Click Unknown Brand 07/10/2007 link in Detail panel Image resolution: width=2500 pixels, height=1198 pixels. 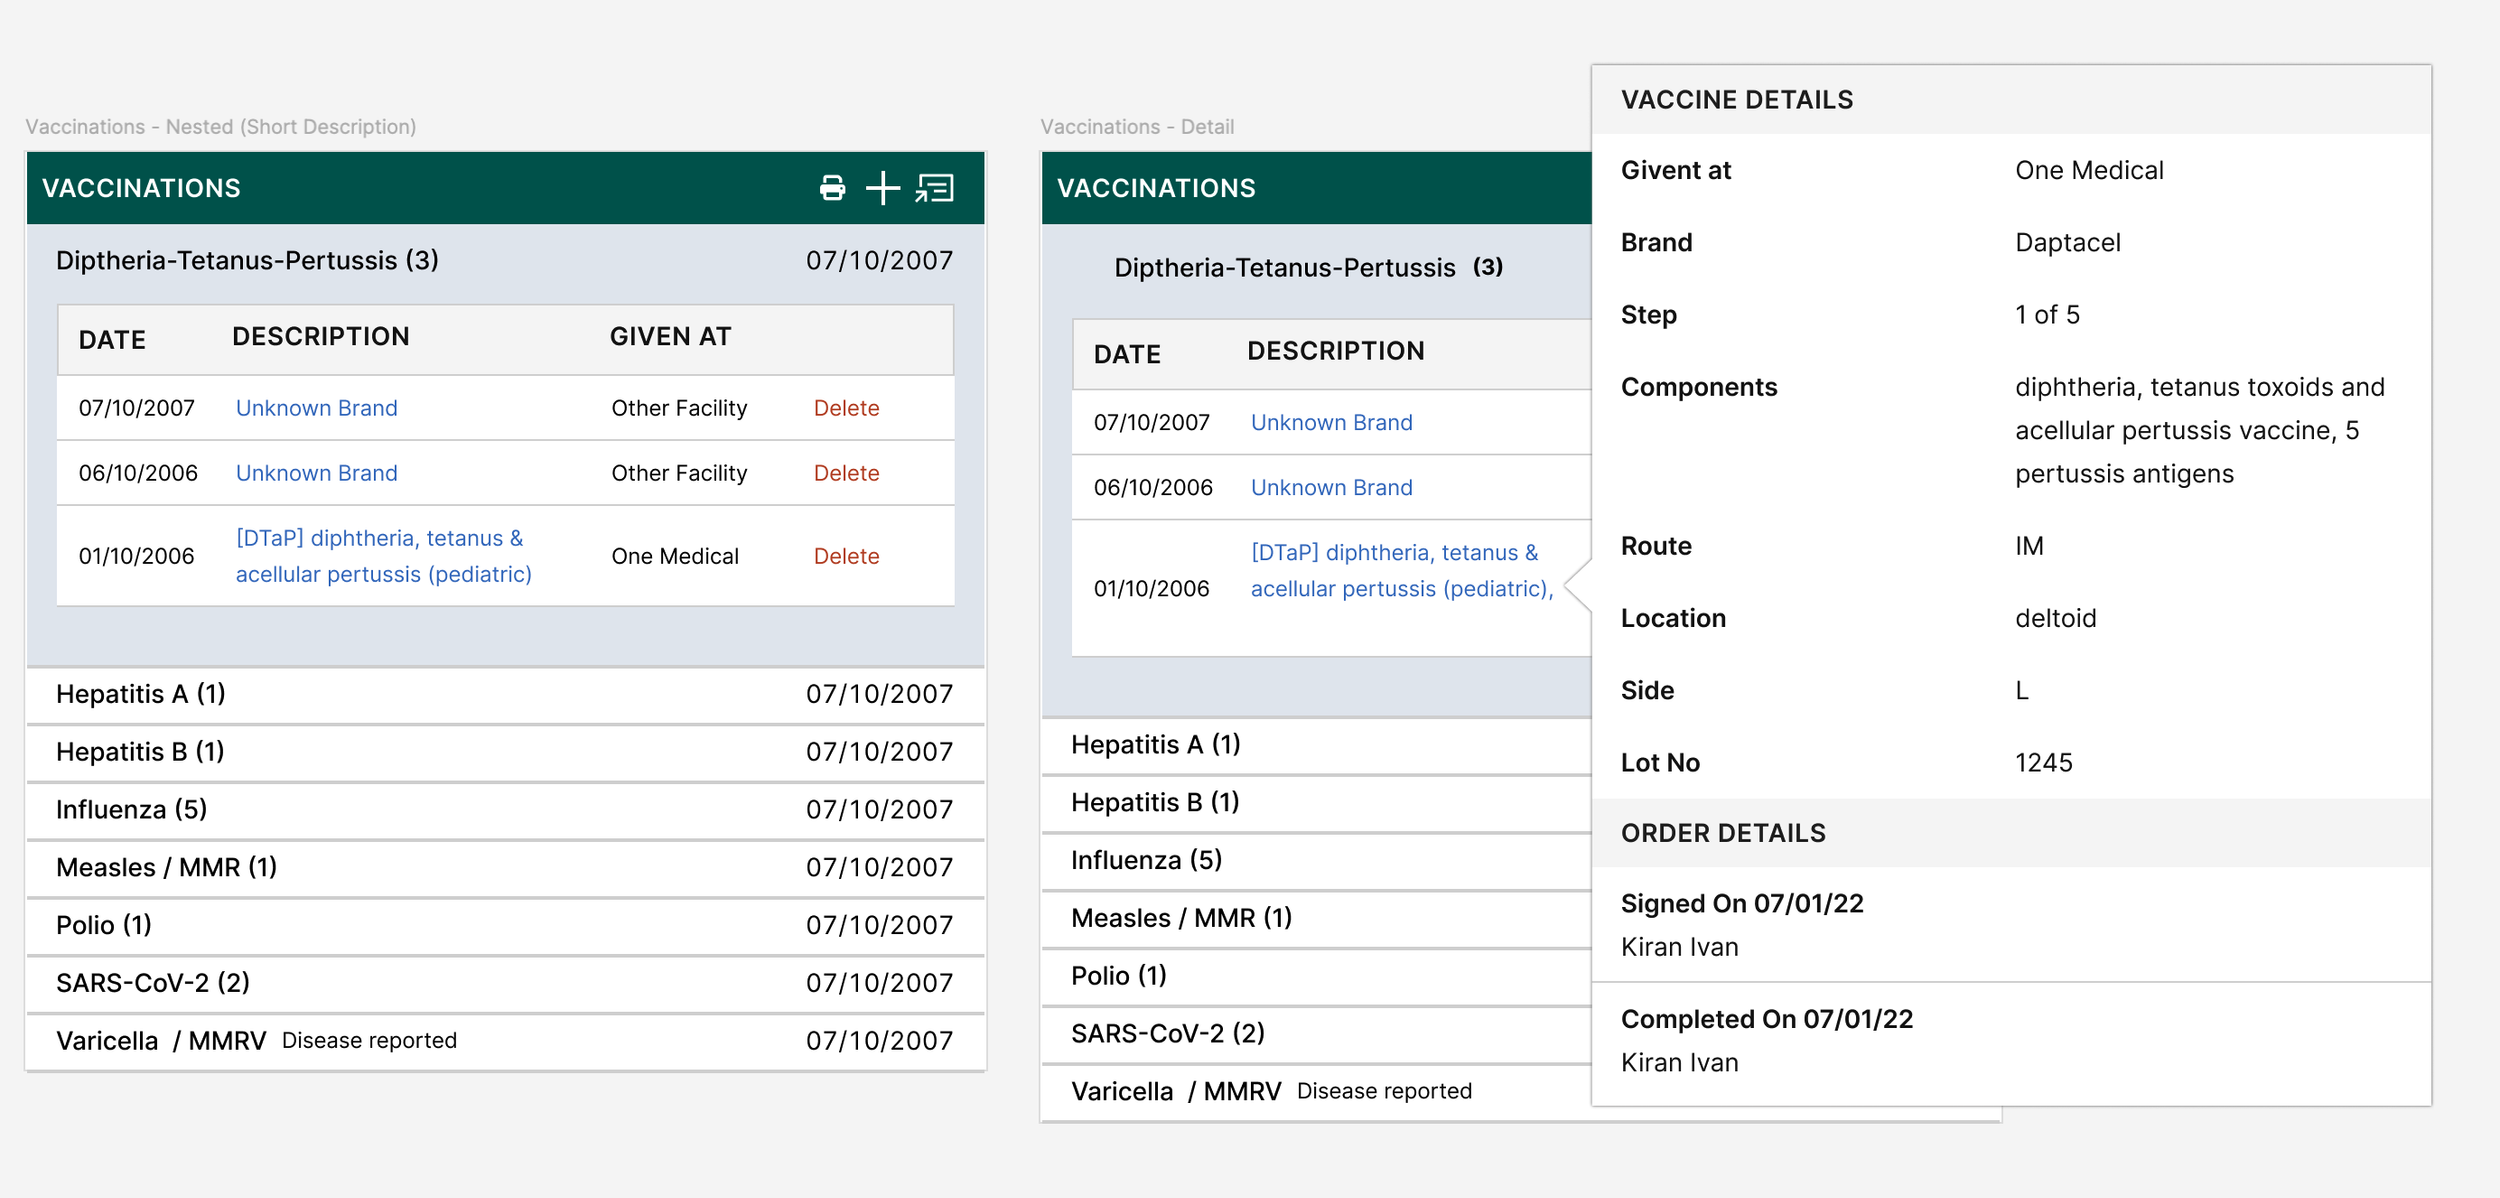pos(1331,423)
